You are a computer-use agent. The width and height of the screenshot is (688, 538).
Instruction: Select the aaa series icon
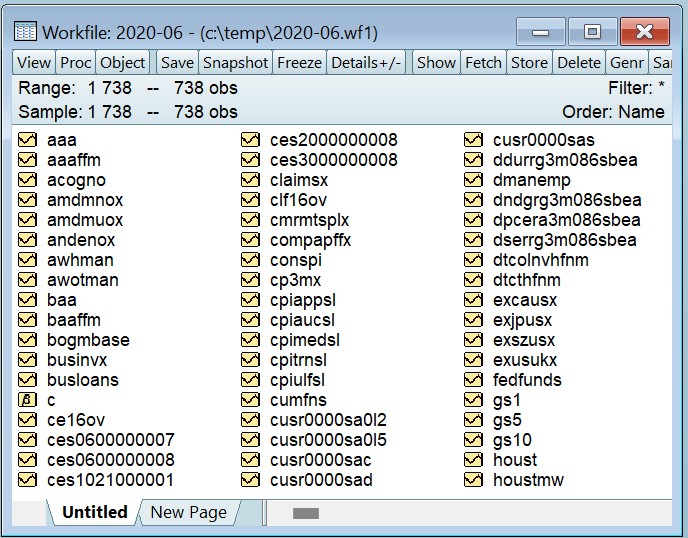[x=28, y=140]
